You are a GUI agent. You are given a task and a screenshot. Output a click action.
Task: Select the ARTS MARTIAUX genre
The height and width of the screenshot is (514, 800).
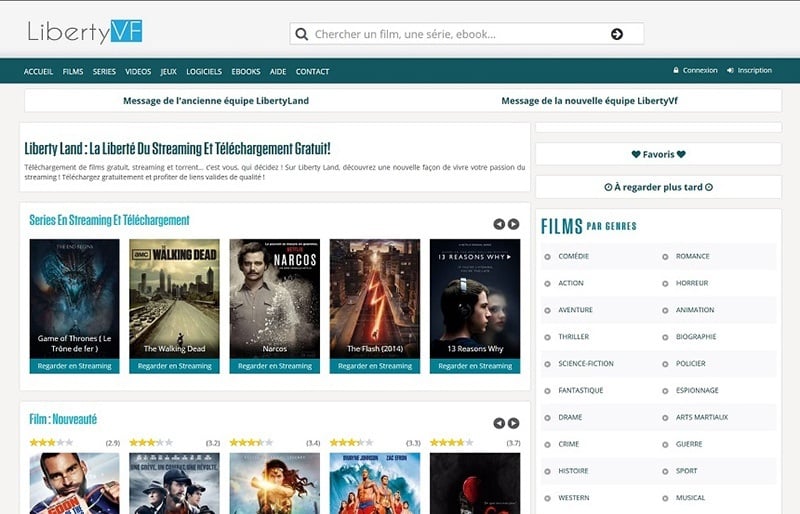(702, 417)
